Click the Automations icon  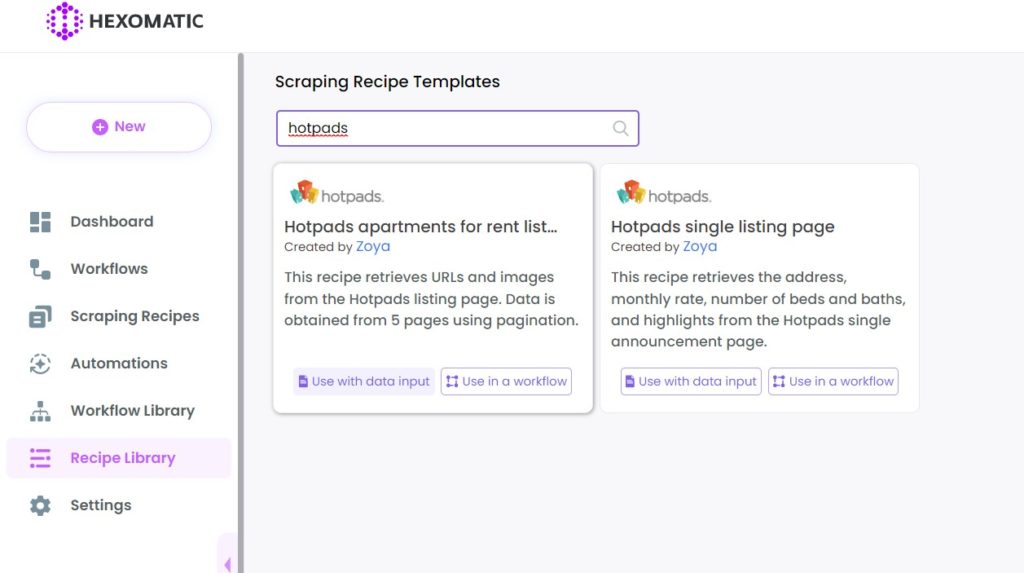[40, 363]
